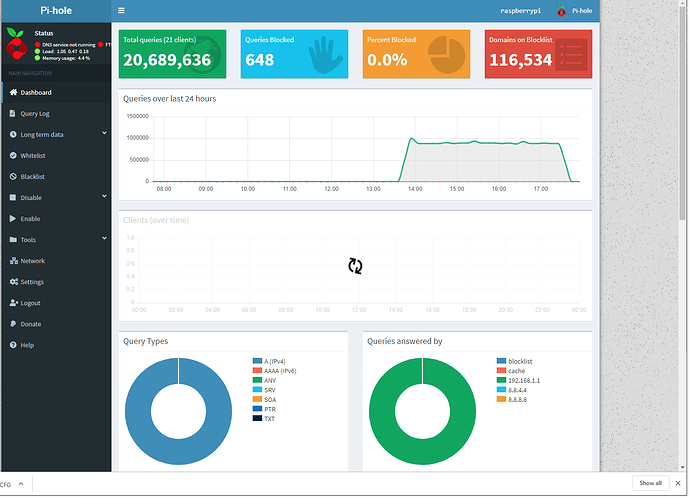Open the Help page in sidebar
Viewport: 690px width, 498px height.
pos(27,345)
